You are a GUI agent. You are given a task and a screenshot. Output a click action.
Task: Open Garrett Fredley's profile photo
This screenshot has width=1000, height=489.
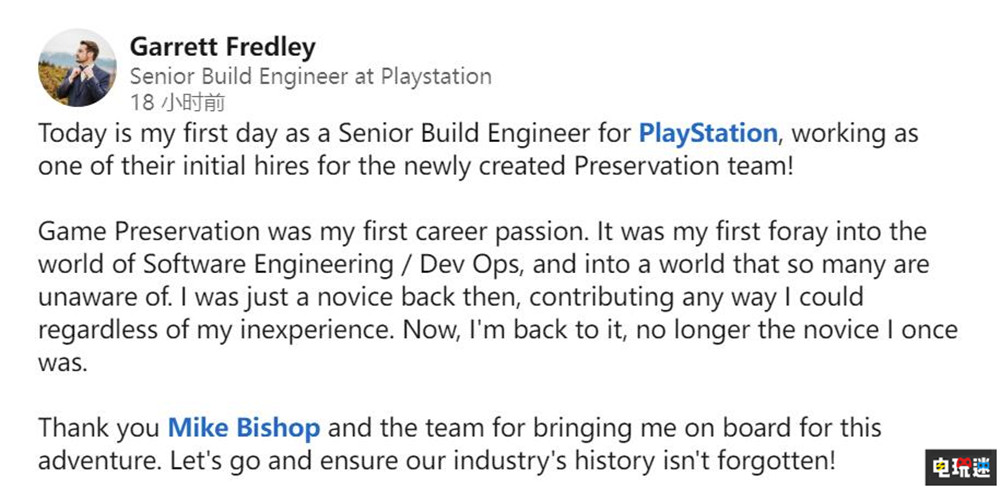click(x=77, y=68)
